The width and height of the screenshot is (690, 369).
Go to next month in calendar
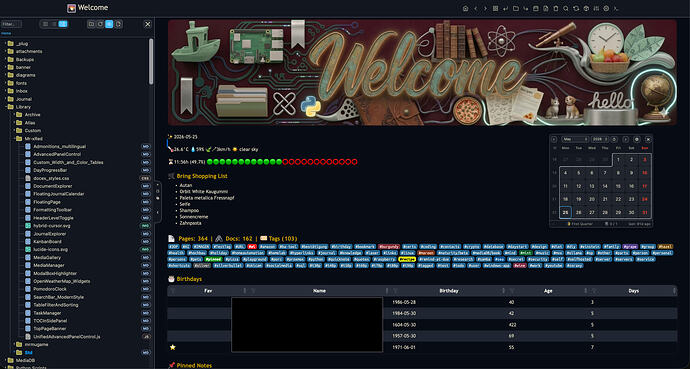click(626, 139)
